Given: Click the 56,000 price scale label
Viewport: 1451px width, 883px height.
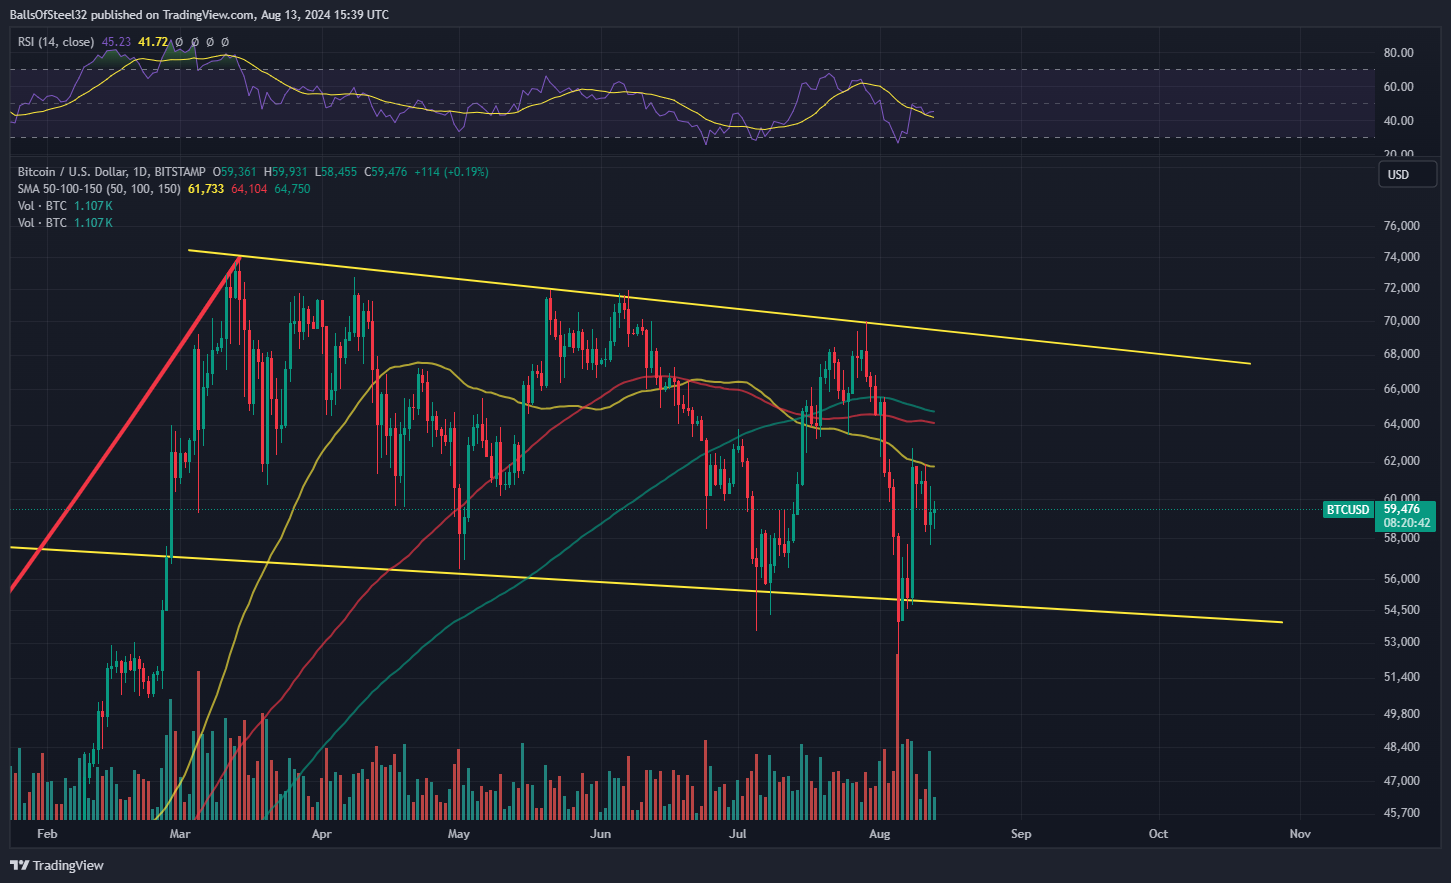Looking at the screenshot, I should pos(1401,579).
